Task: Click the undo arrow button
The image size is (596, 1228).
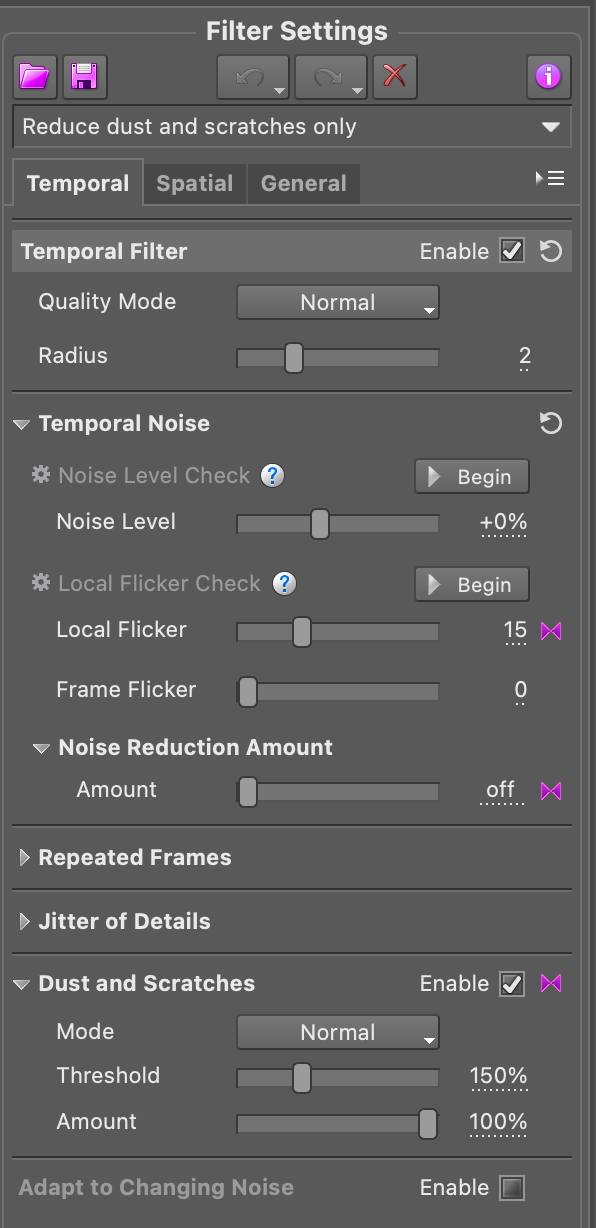Action: pyautogui.click(x=253, y=77)
